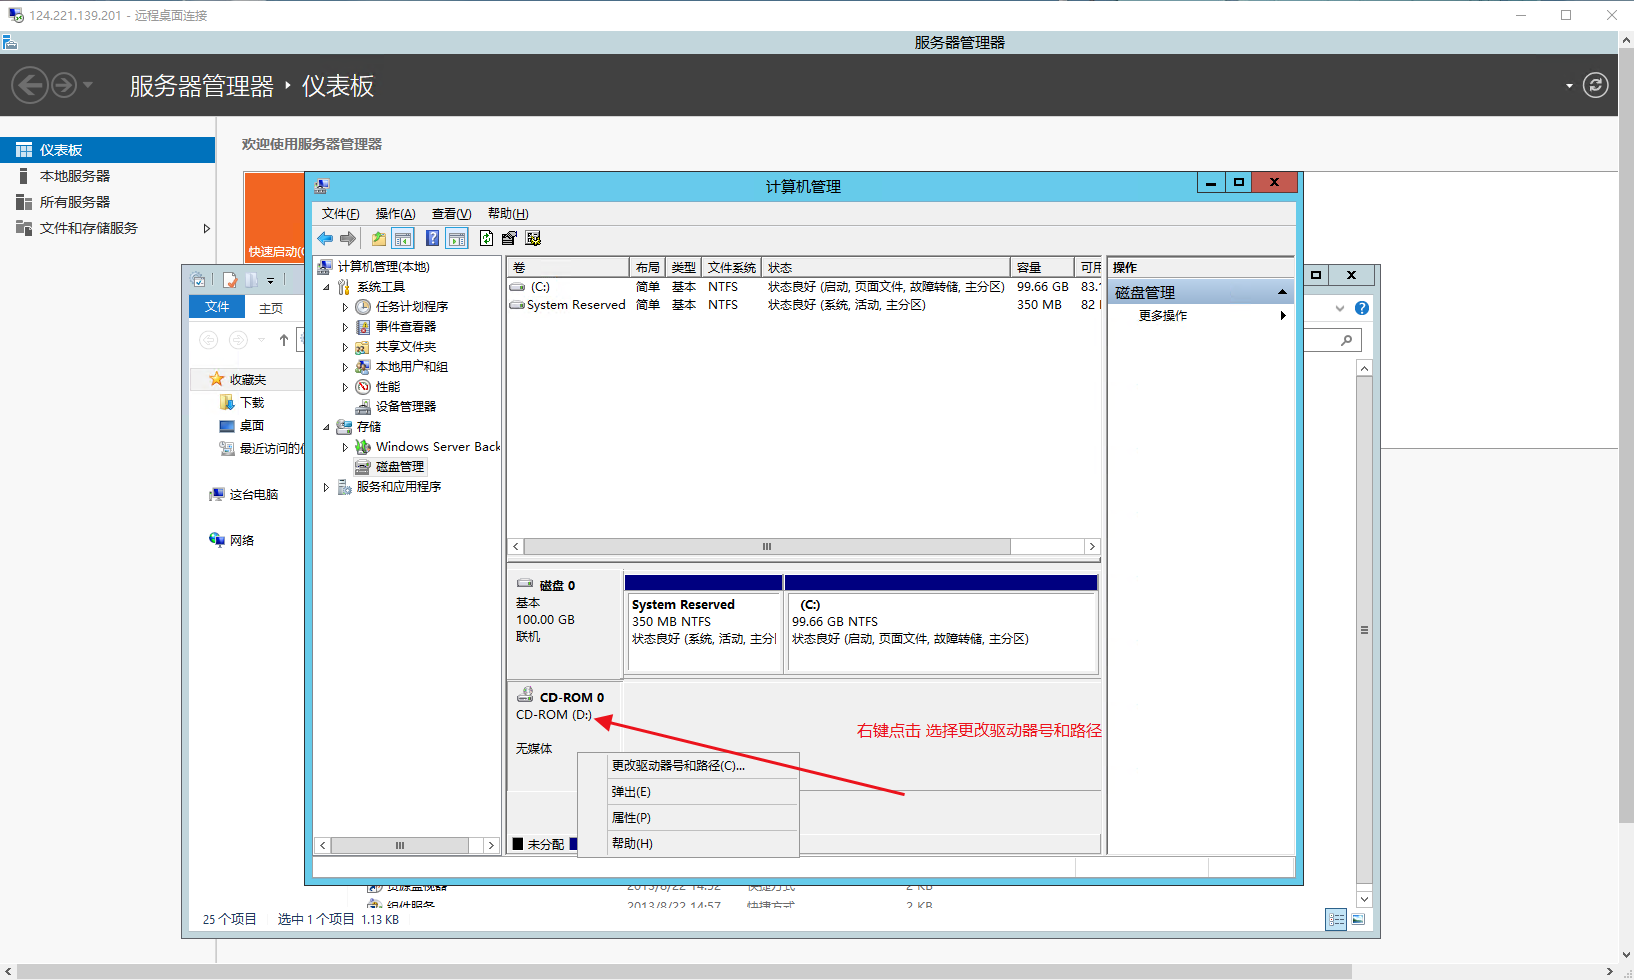Expand the 服务和应用程序 tree node
Screen dimensions: 1634x980
click(326, 487)
